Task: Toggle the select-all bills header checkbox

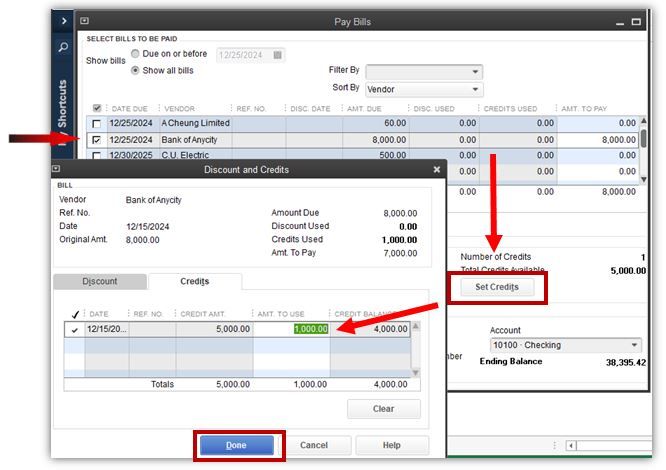Action: (x=97, y=108)
